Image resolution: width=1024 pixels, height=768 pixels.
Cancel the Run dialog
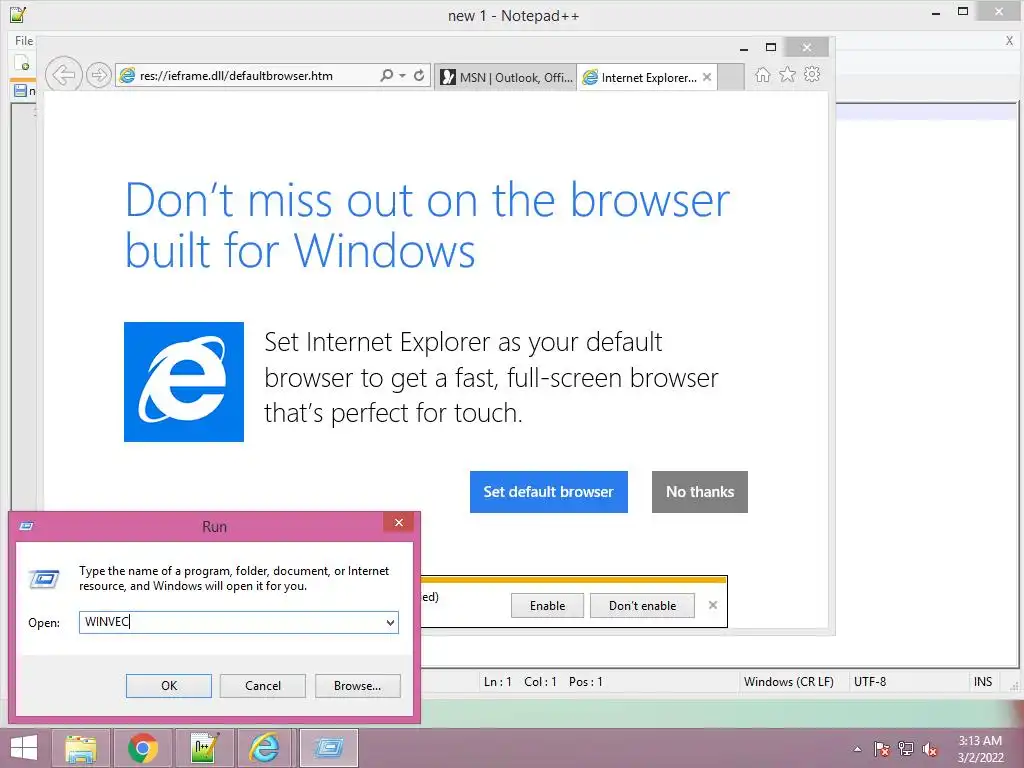click(x=263, y=686)
